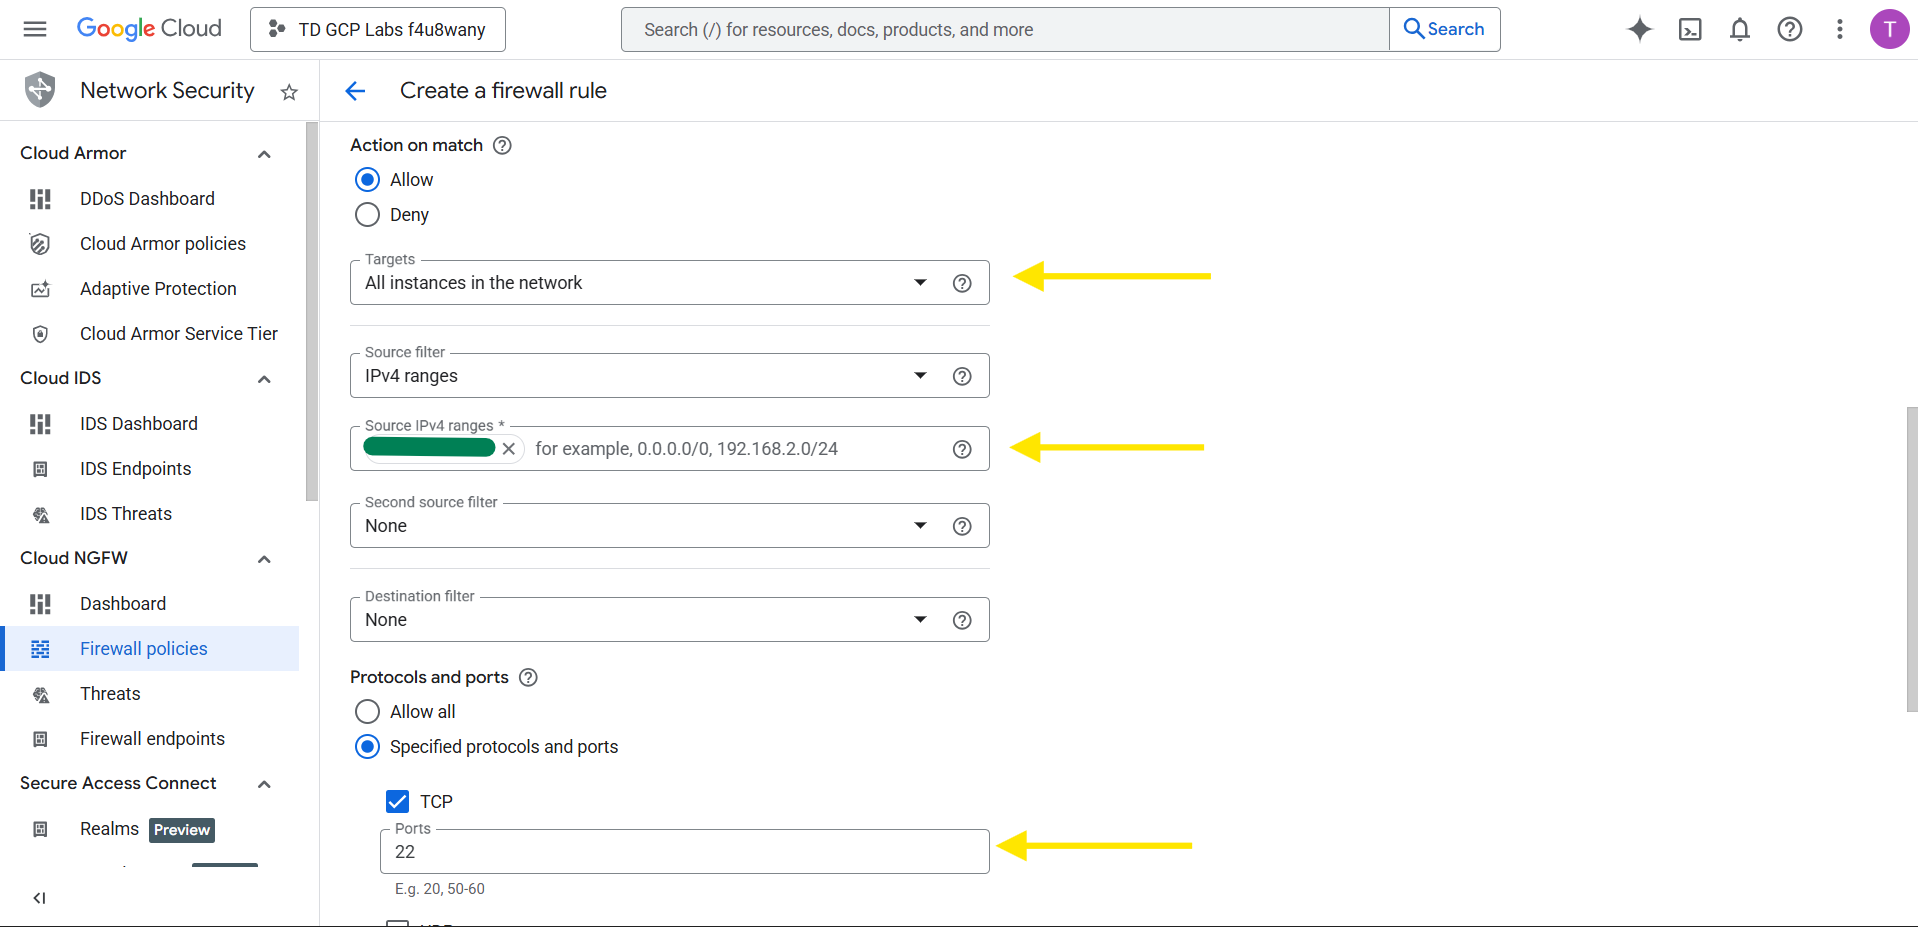Click the help icon next to Action on match

point(502,145)
